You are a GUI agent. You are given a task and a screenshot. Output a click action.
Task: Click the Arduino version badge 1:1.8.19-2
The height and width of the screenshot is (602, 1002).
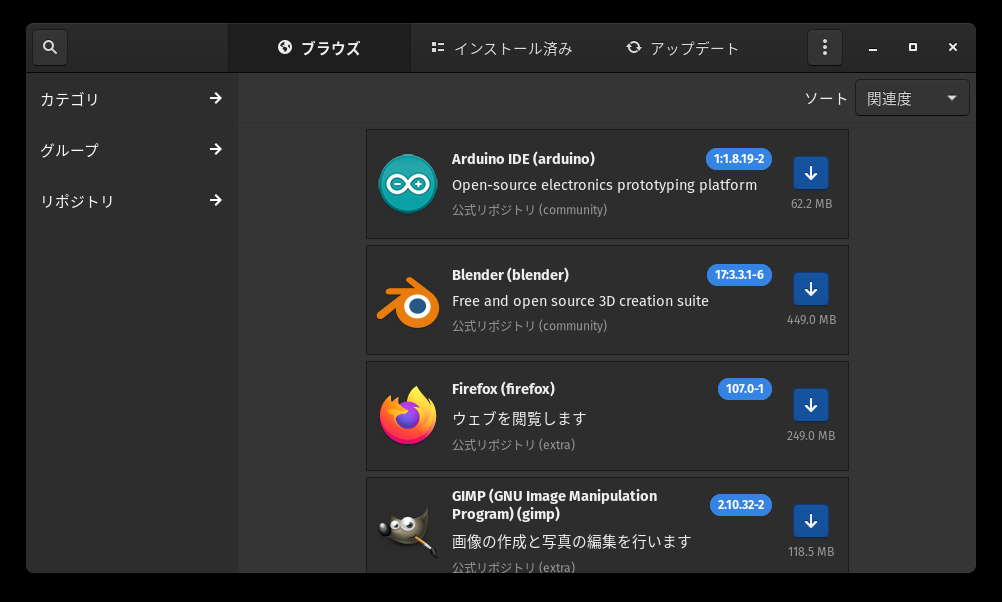pos(739,159)
